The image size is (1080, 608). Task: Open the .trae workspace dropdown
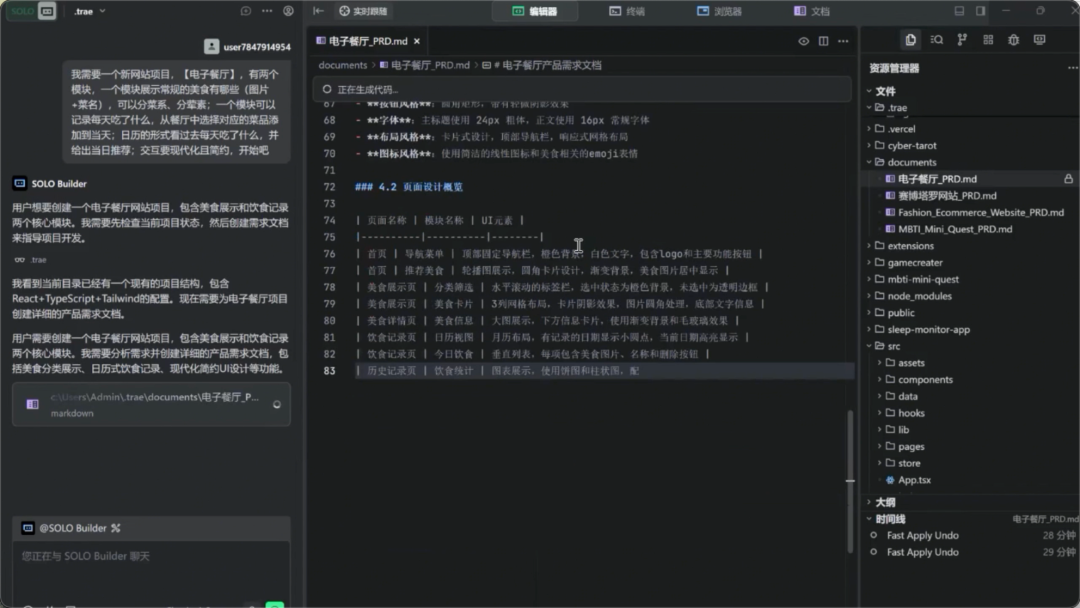click(90, 11)
